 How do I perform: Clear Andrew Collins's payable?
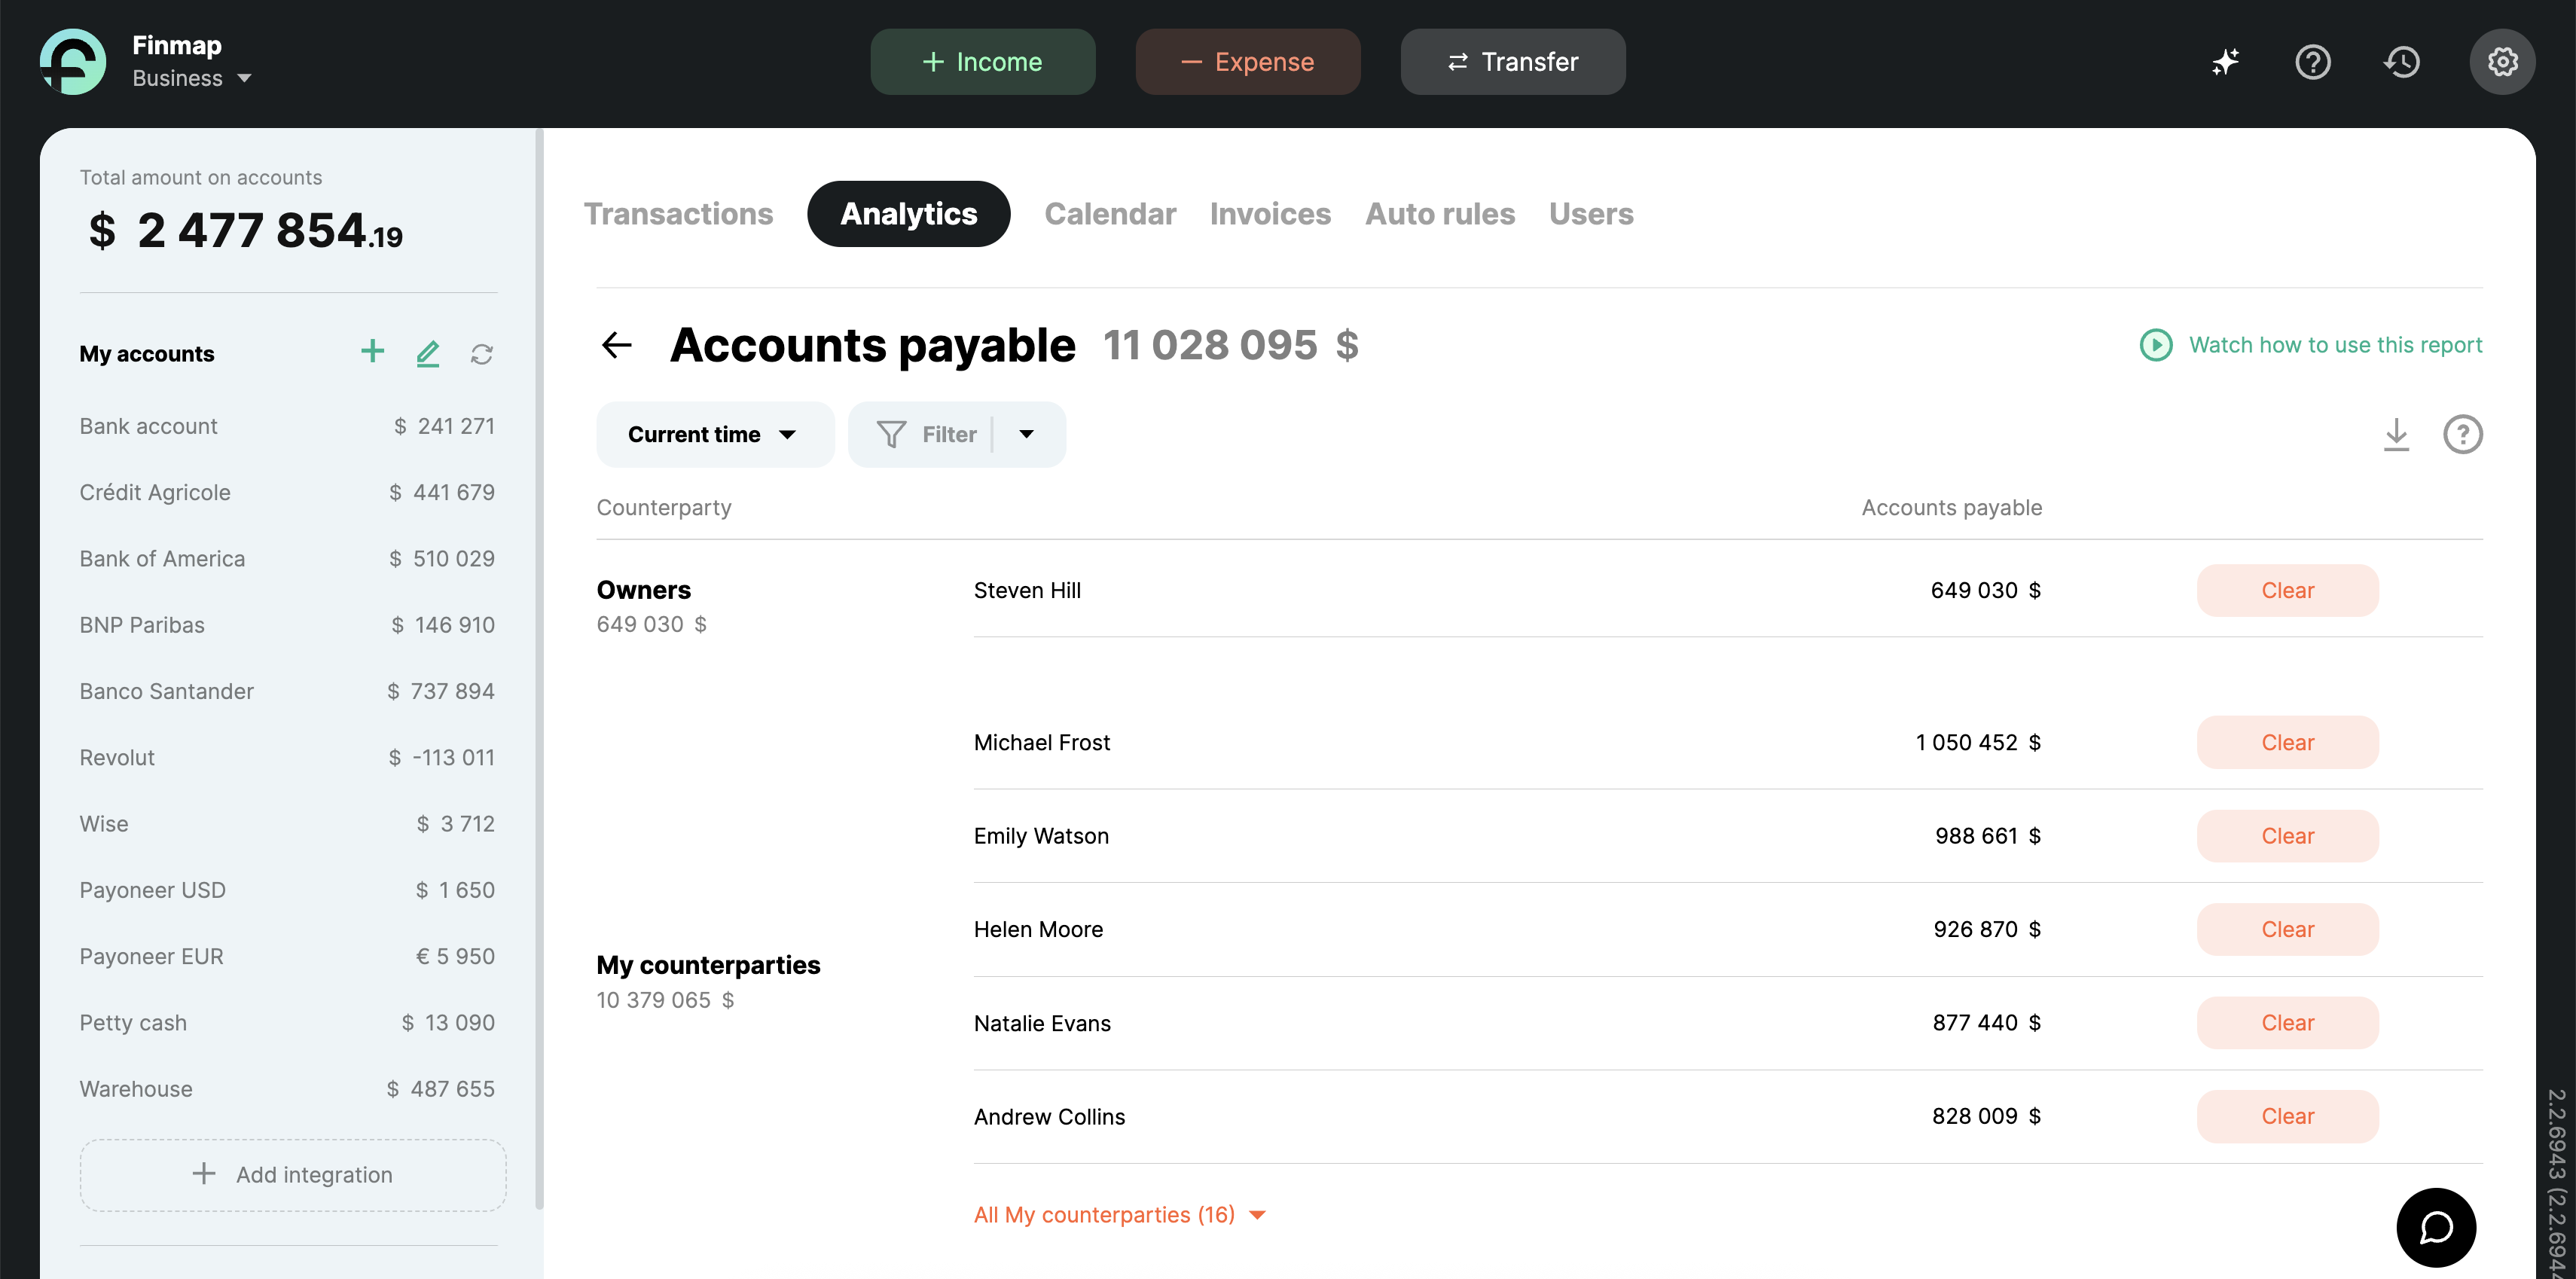(x=2287, y=1116)
